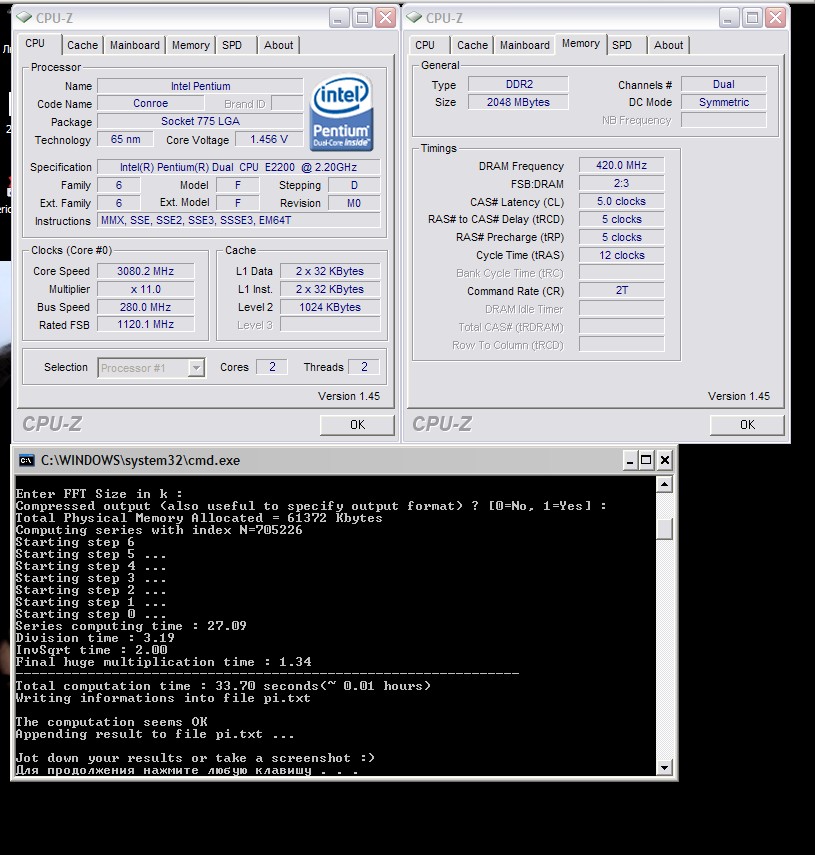Image resolution: width=815 pixels, height=855 pixels.
Task: Click OK in the right CPU-Z window
Action: [747, 425]
